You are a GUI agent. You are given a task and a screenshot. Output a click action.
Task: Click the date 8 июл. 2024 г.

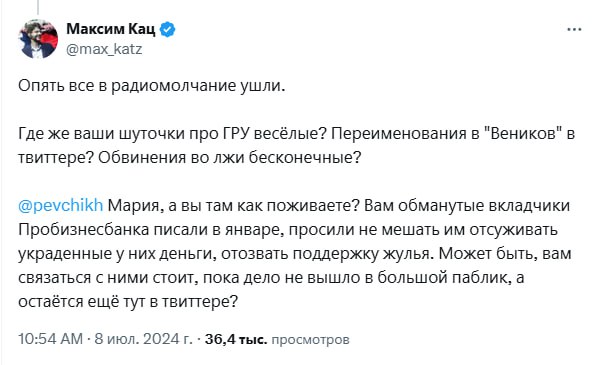tap(144, 339)
